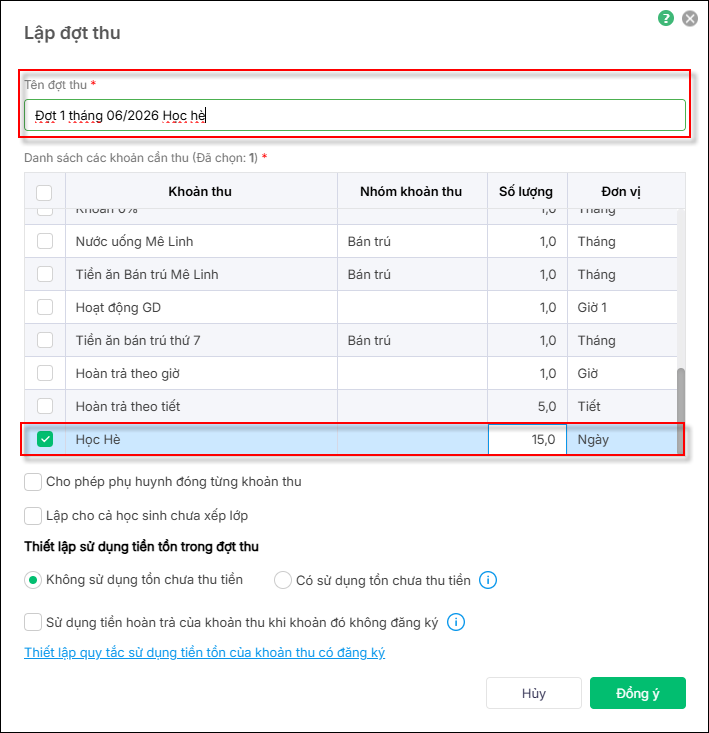Click info icon beside Có sử dụng tồn
Viewport: 709px width, 733px height.
488,580
